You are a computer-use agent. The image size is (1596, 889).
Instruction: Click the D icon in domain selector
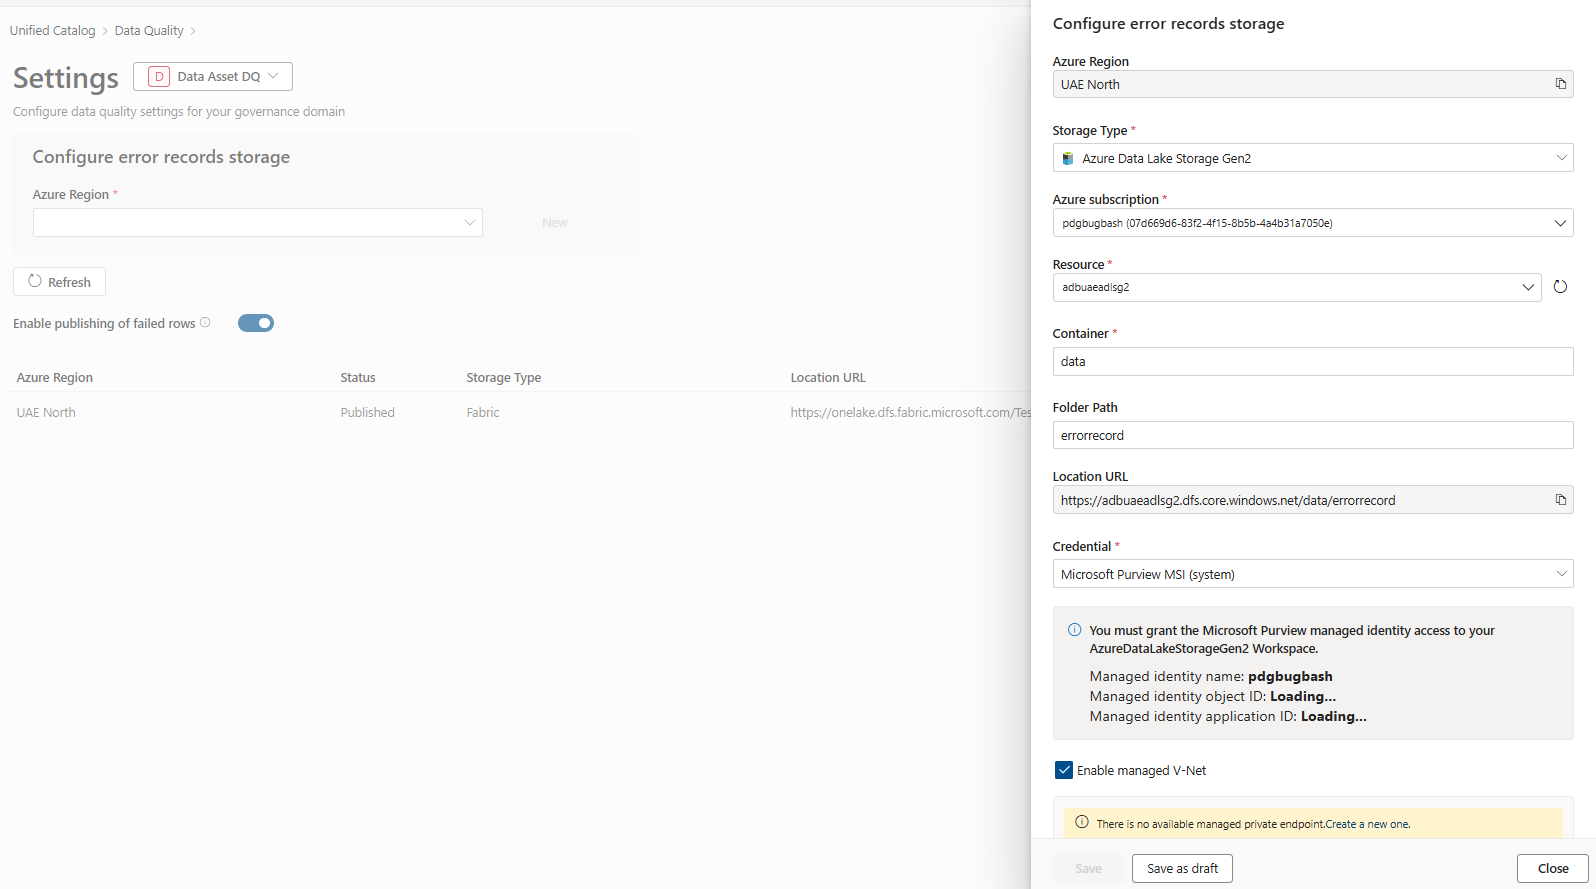coord(159,76)
